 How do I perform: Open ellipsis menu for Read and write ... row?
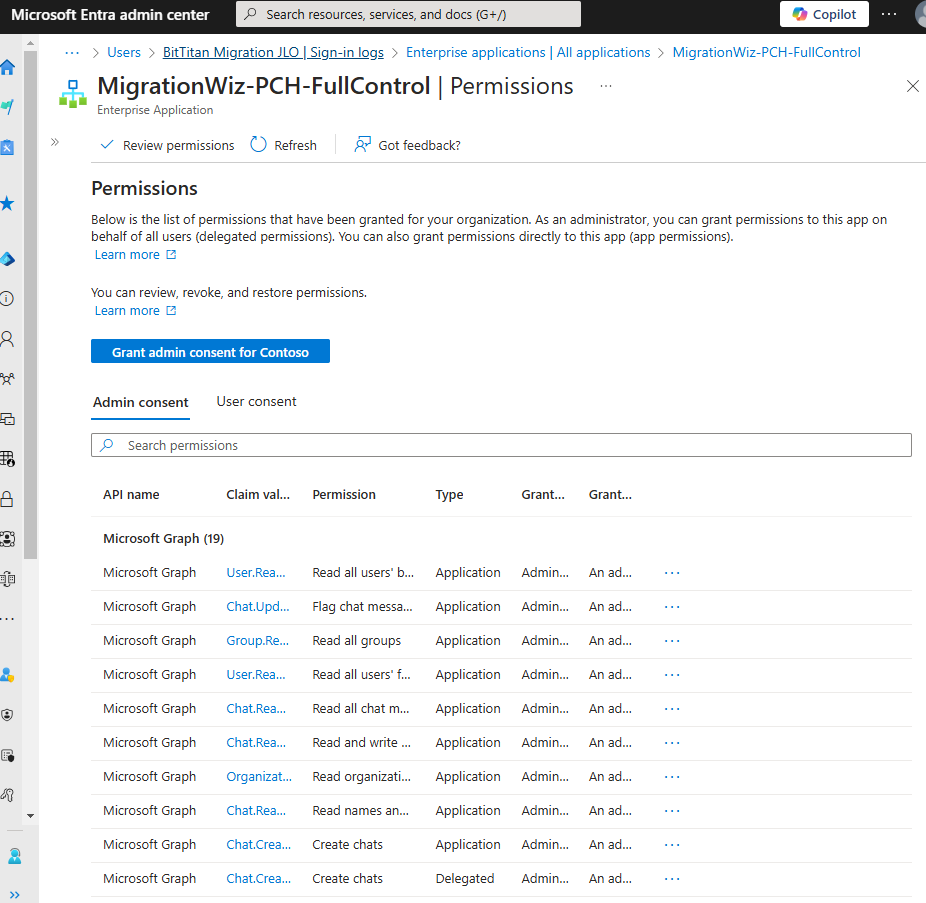click(672, 743)
